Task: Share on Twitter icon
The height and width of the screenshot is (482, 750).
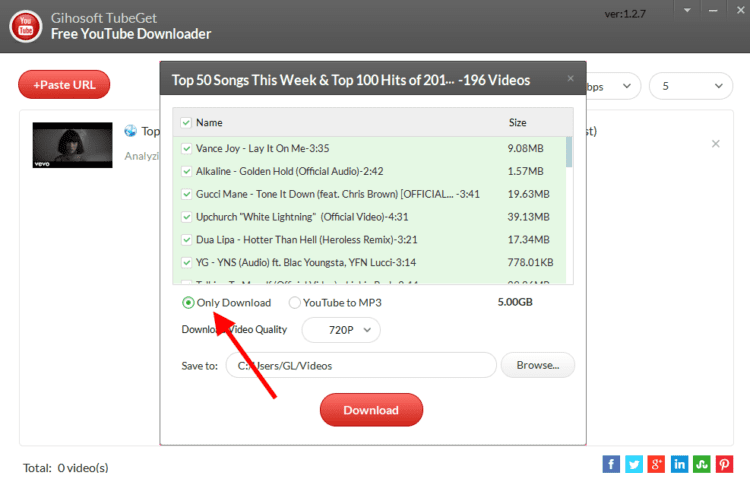Action: click(x=634, y=464)
